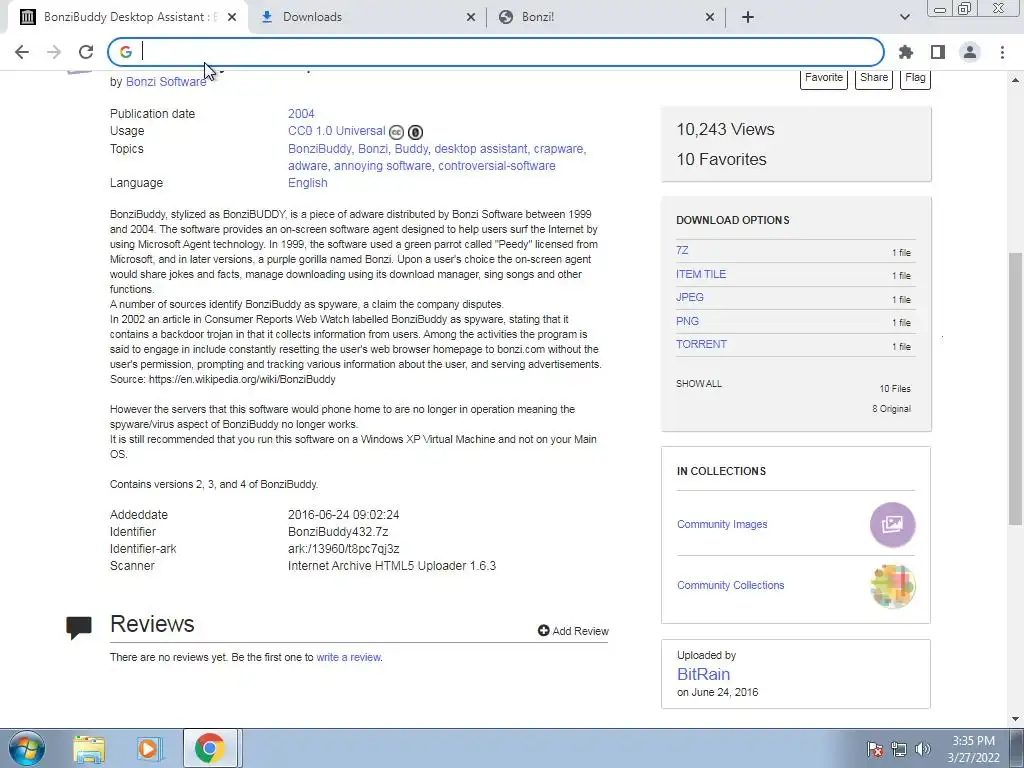Open the ITEM TILE download option
Viewport: 1024px width, 768px height.
pos(701,274)
